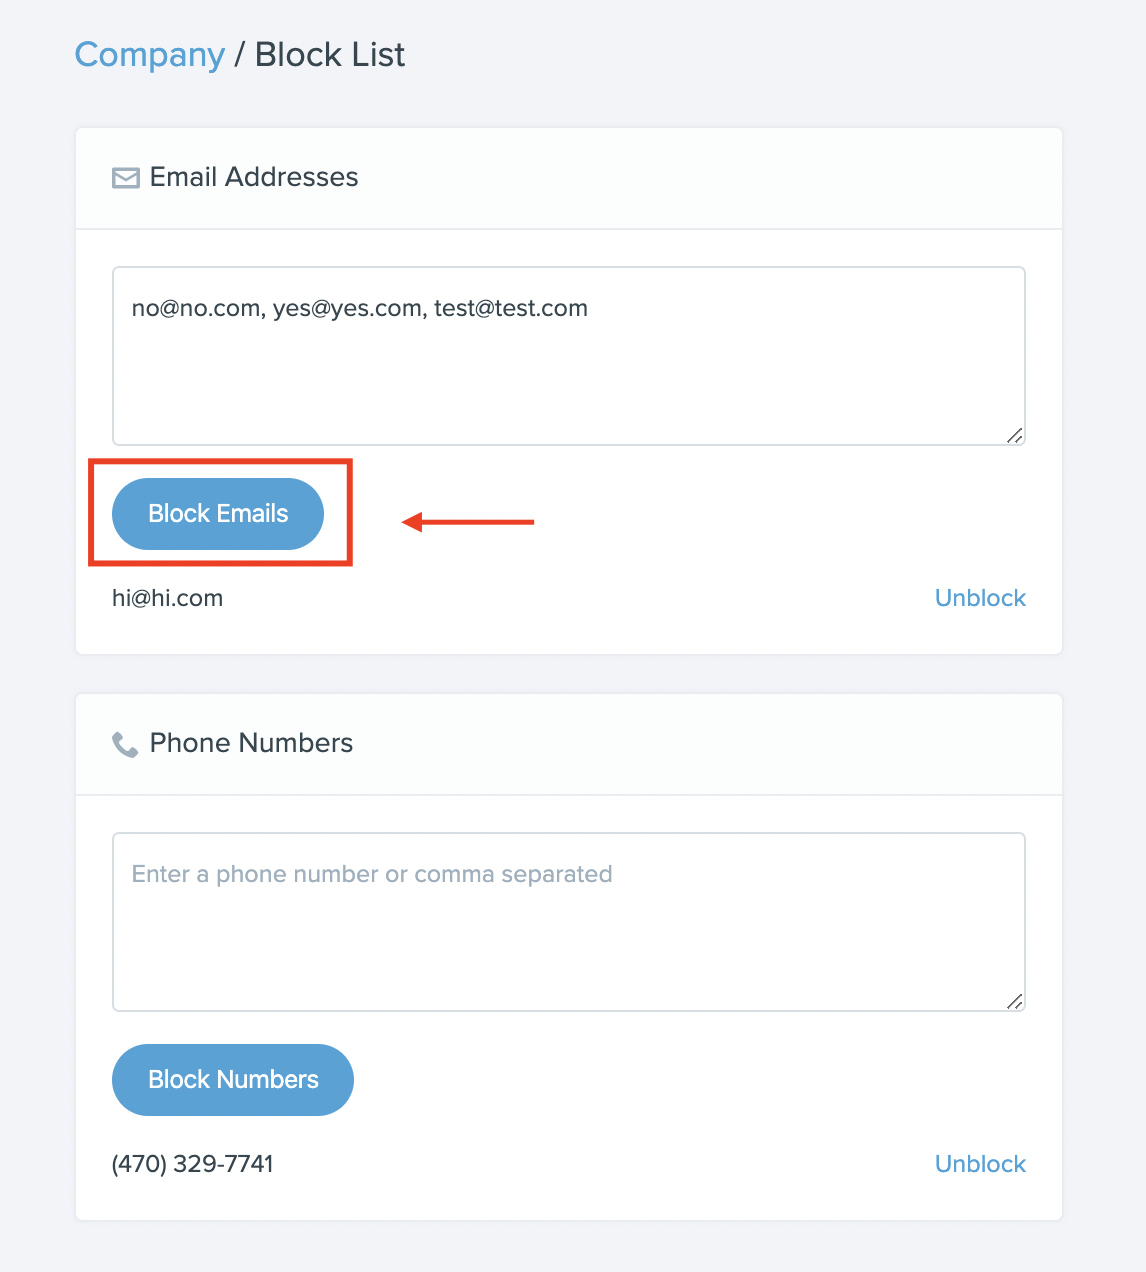
Task: Click the blocked (470) 329-7741 entry text
Action: coord(193,1164)
